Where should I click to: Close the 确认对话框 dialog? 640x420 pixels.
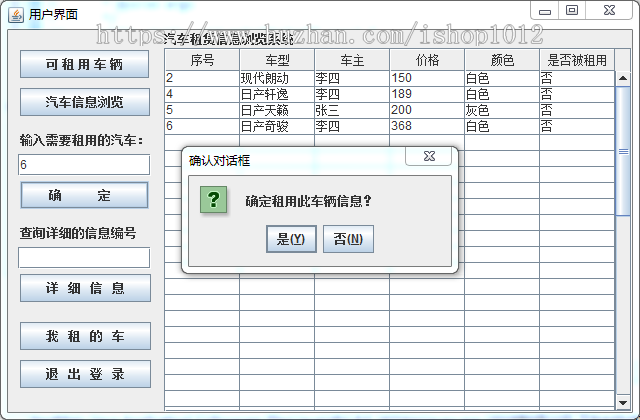click(x=429, y=156)
